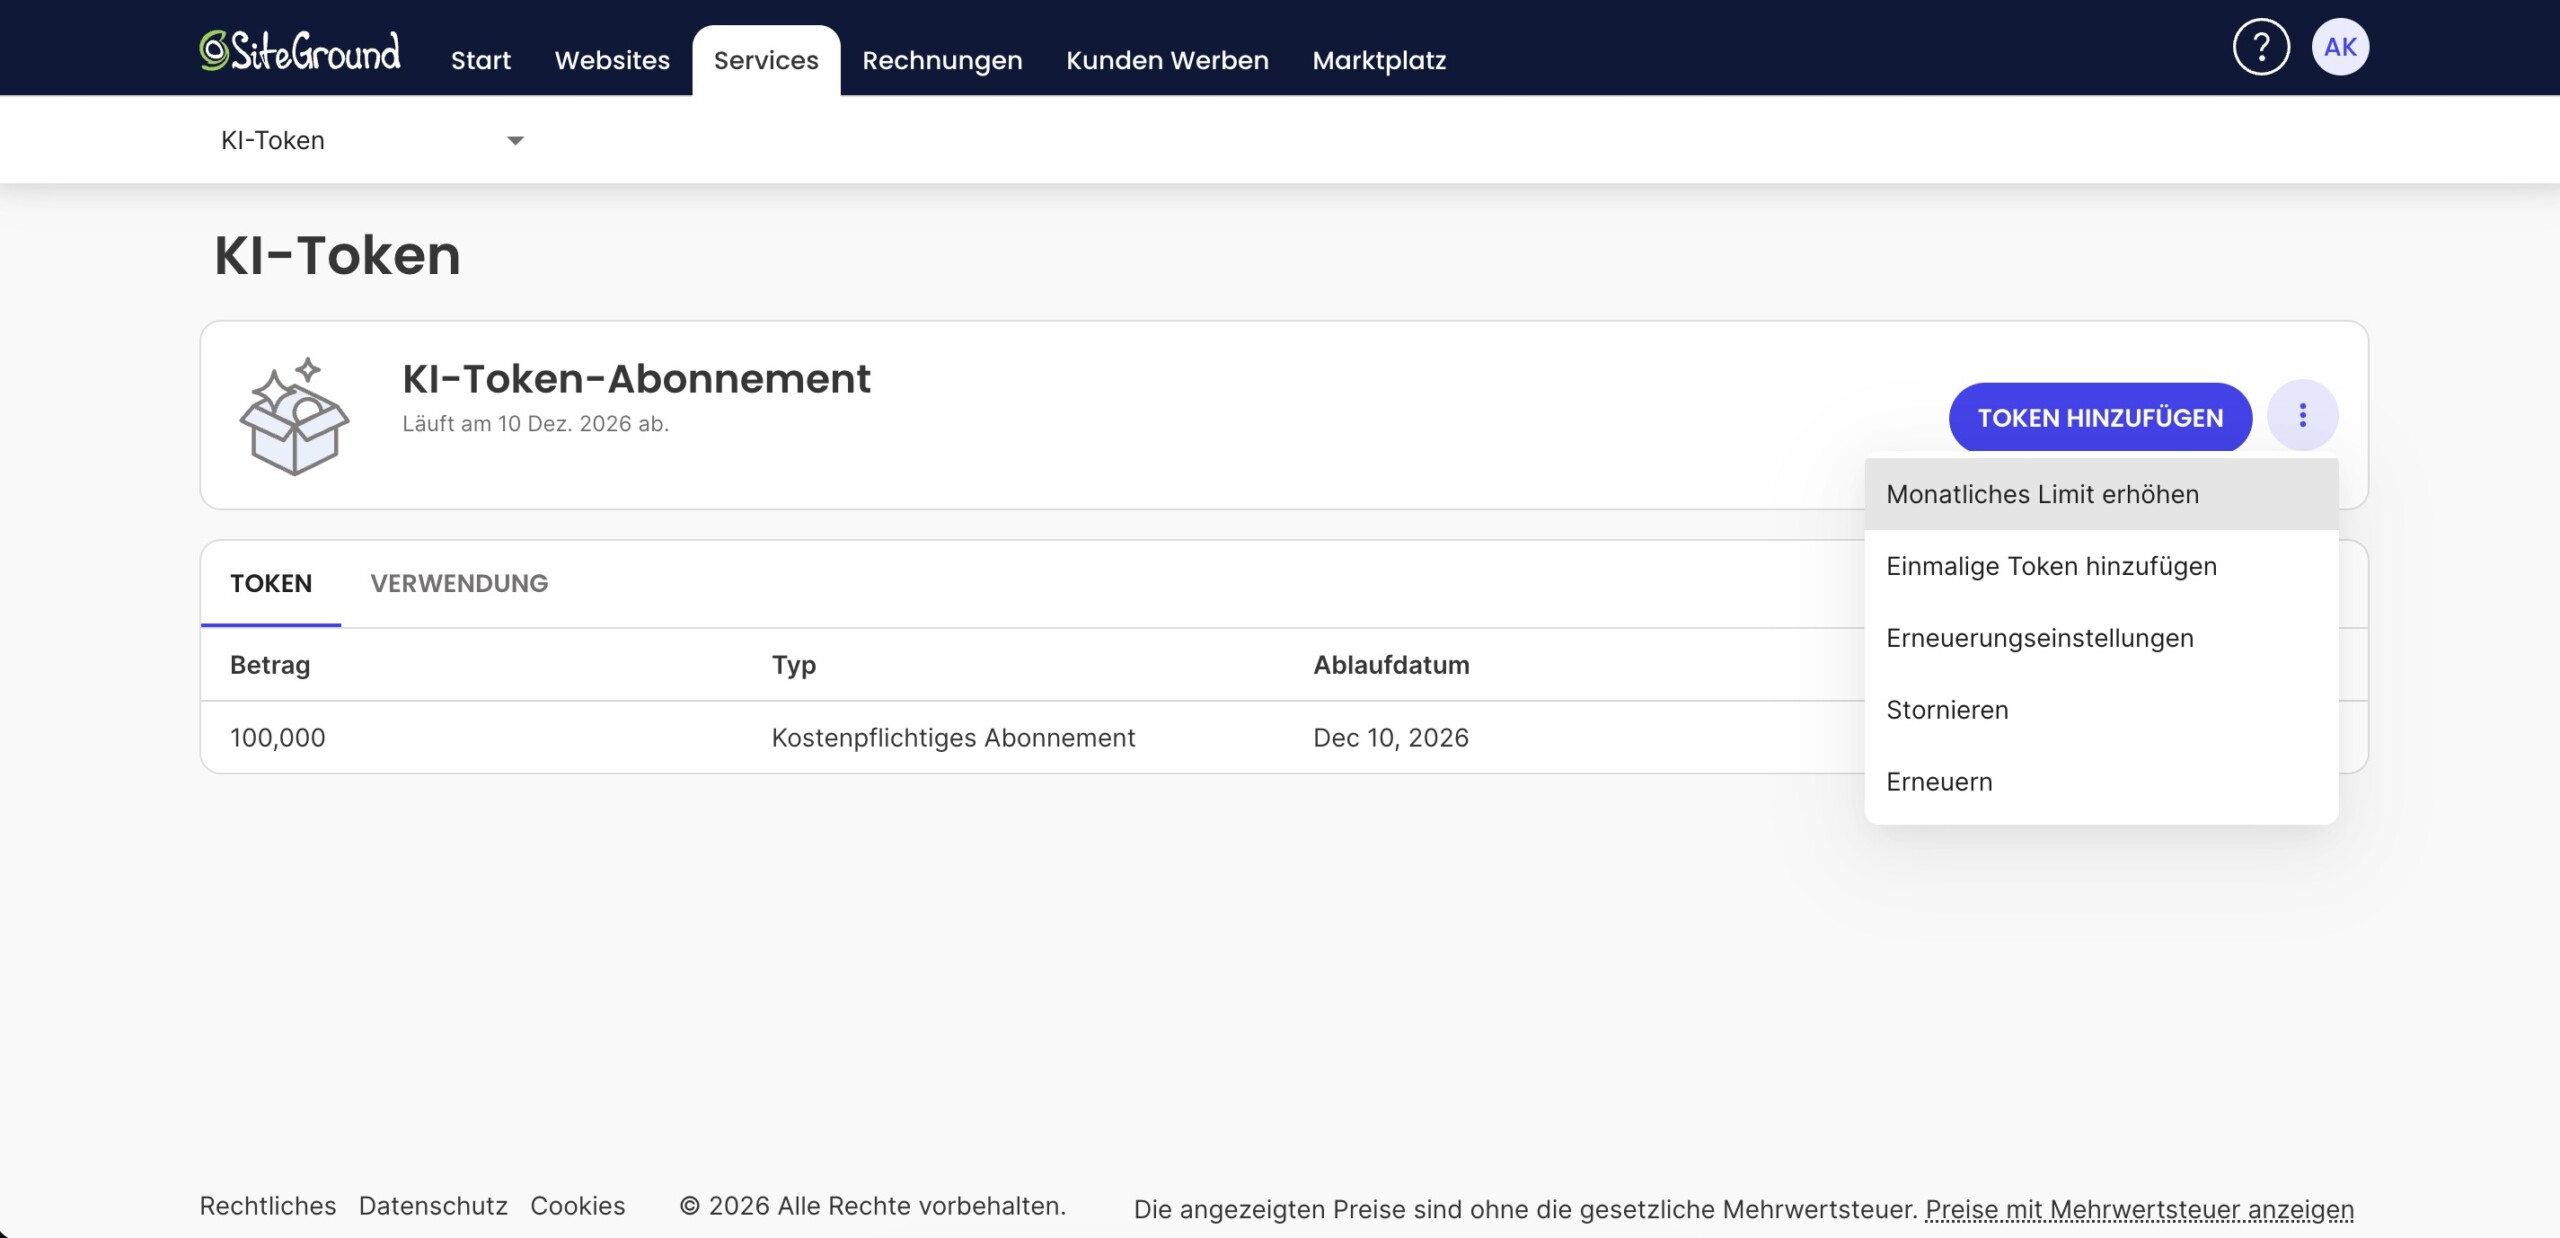Expand the KI-Token service dropdown
2560x1238 pixels.
[x=372, y=140]
